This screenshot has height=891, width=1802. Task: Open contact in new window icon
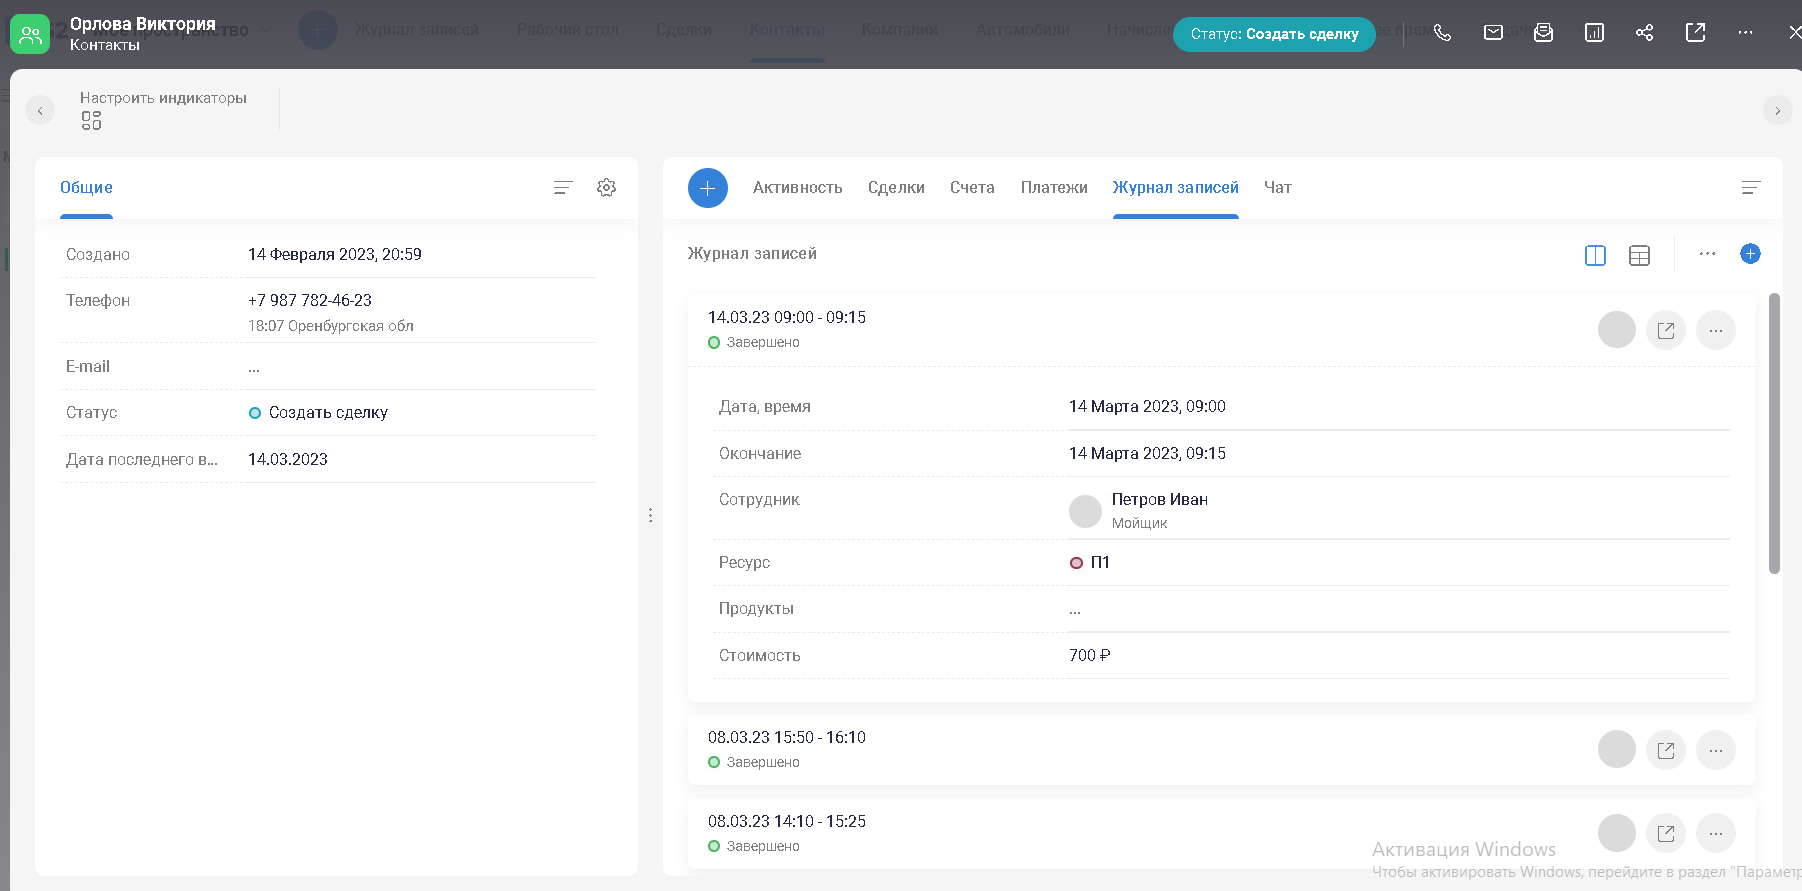coord(1695,33)
